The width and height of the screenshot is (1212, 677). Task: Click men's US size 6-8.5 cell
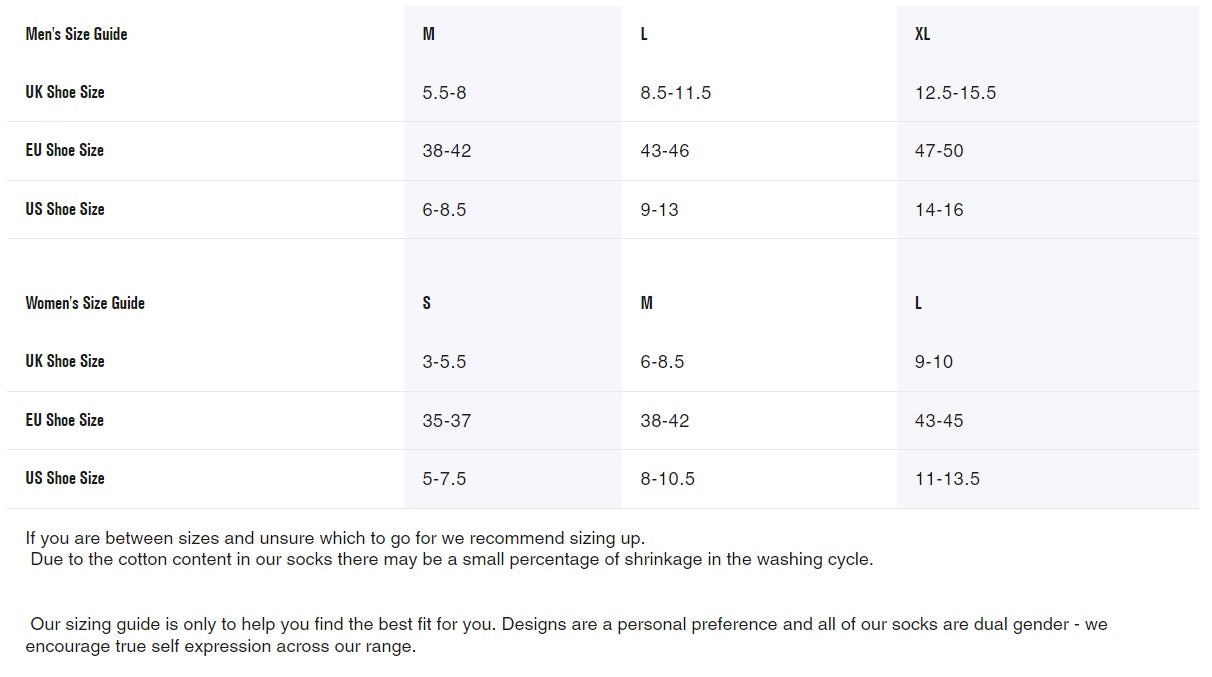coord(444,210)
